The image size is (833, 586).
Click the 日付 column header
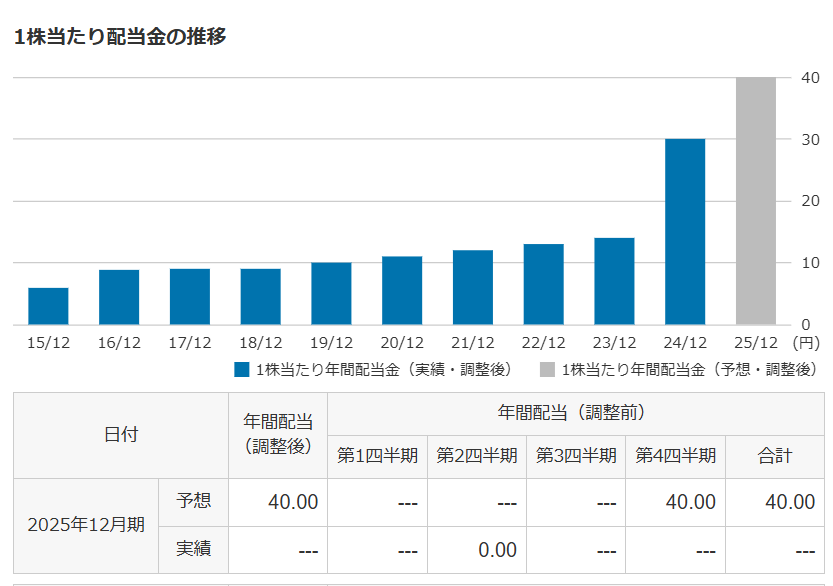click(x=121, y=435)
